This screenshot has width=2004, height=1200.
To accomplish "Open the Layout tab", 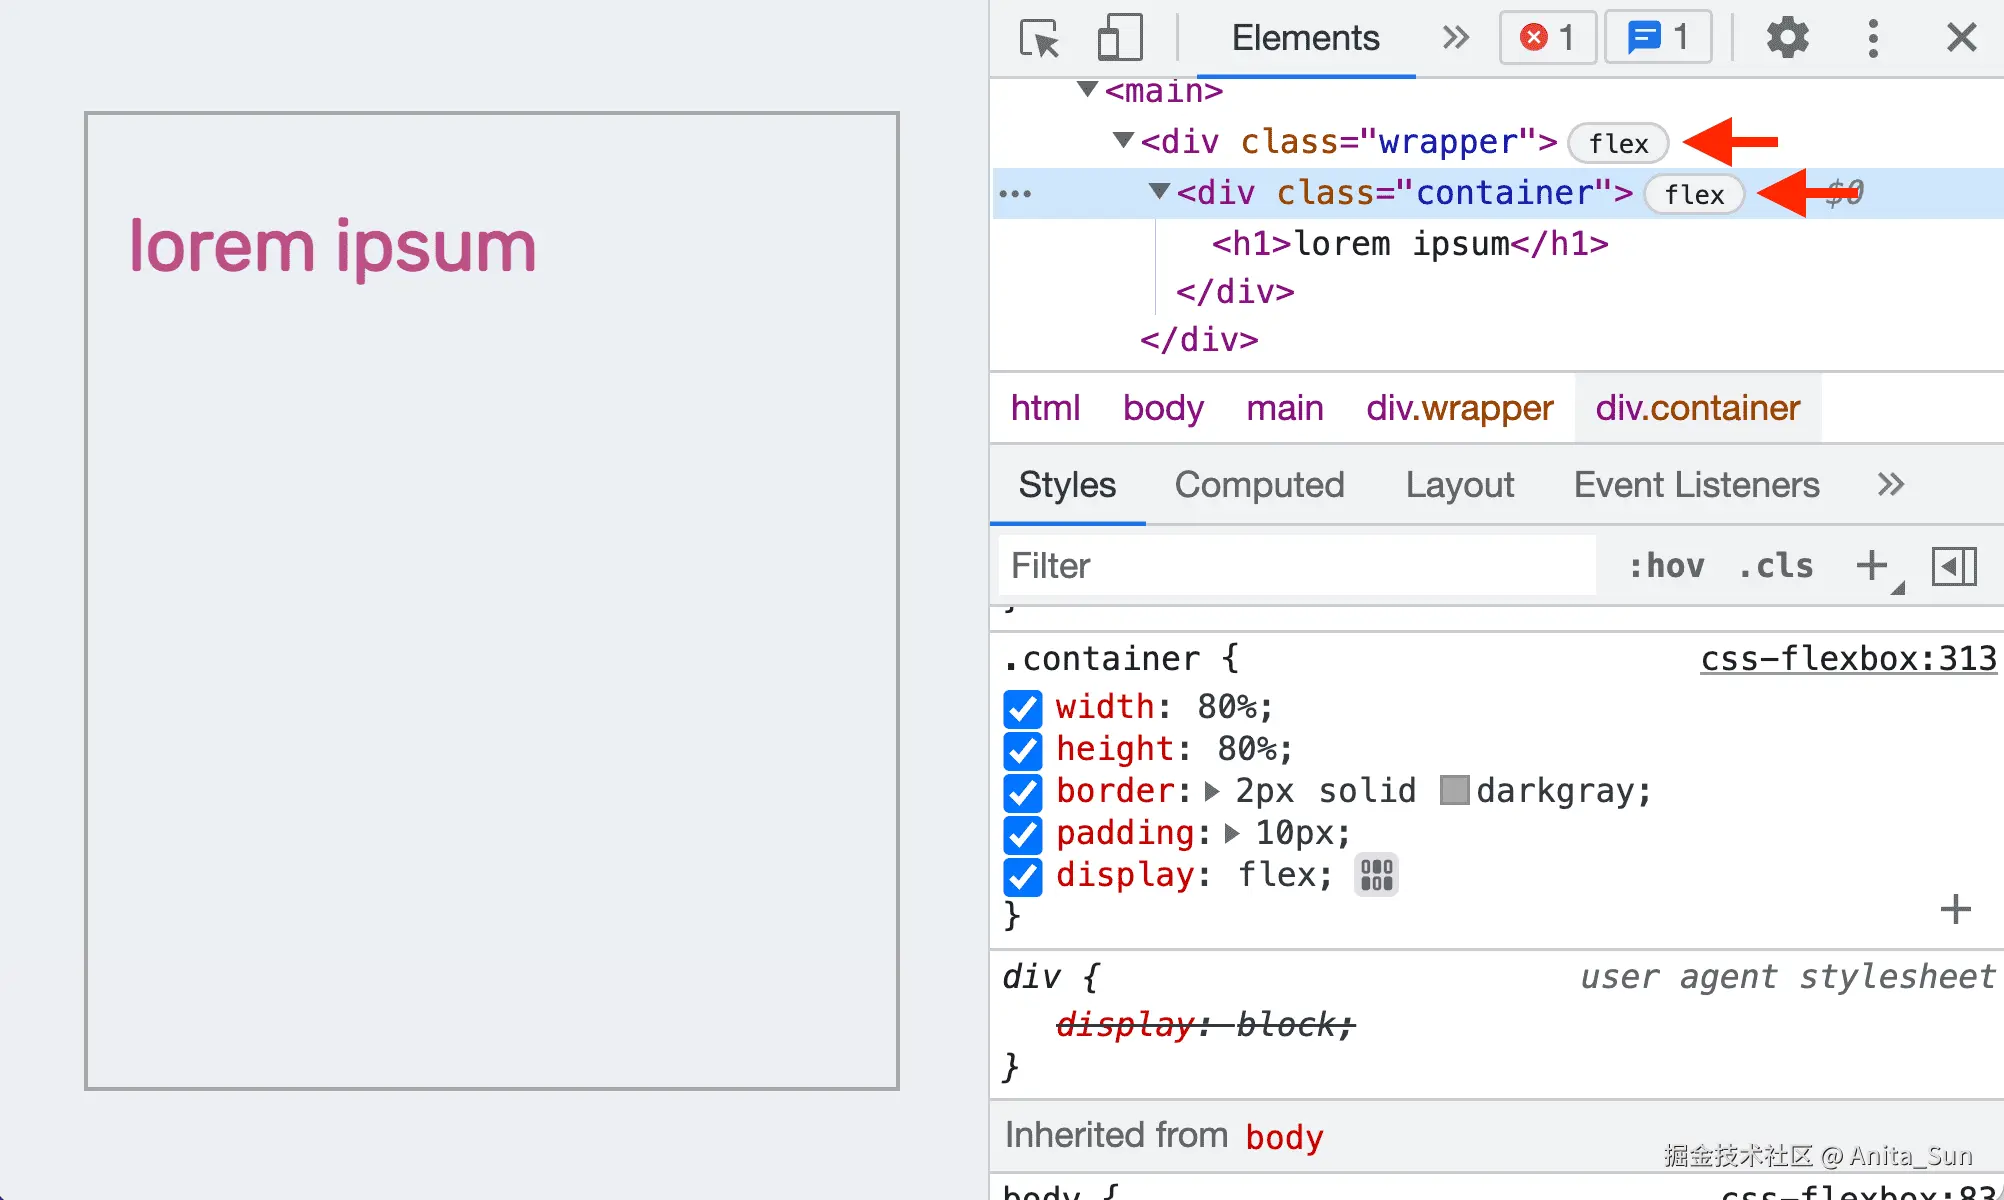I will [1460, 485].
